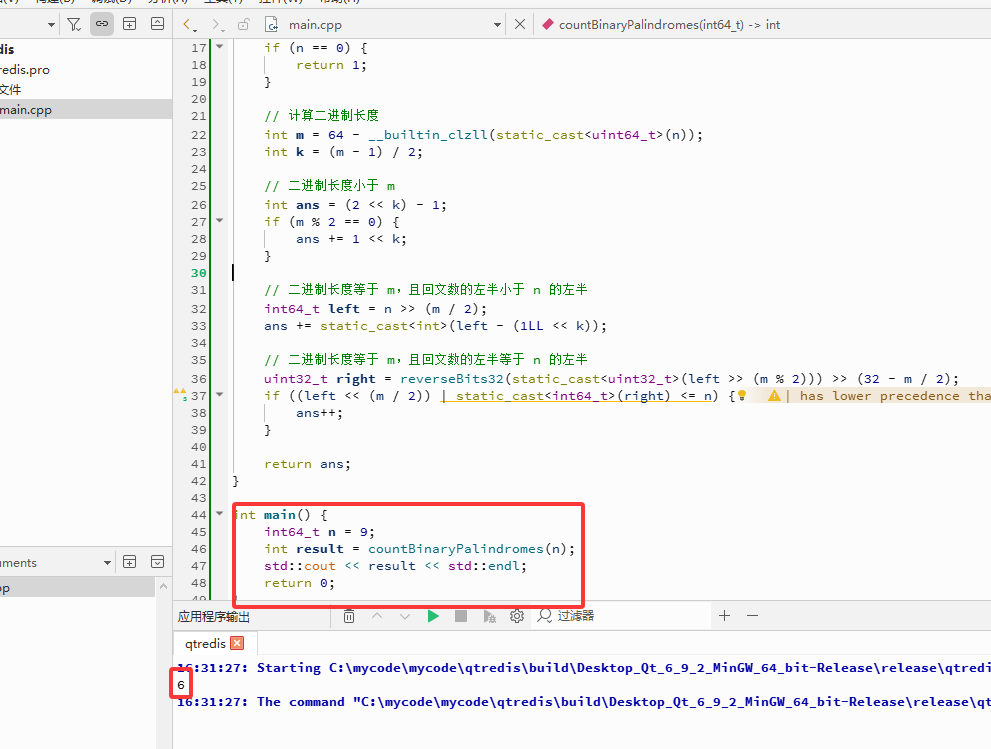Click the filter tree icon in sidebar

74,25
